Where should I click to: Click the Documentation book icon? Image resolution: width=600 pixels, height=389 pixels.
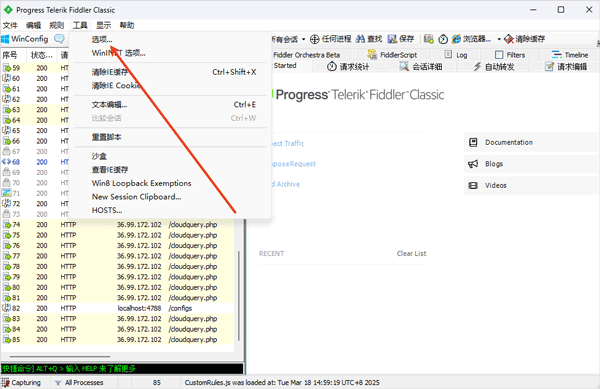point(473,142)
